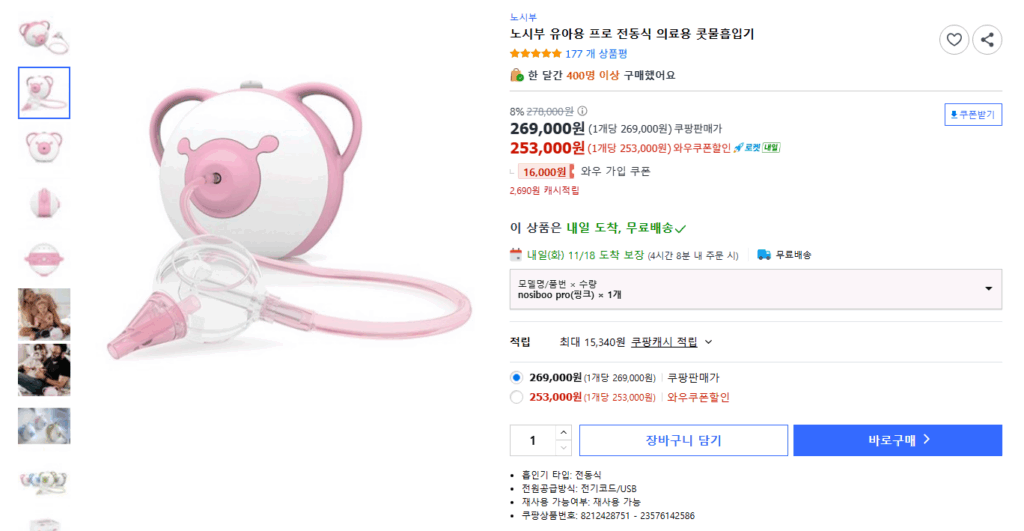Click the 장바구니 담기 button
Screen dimensions: 1024x531
[x=683, y=440]
